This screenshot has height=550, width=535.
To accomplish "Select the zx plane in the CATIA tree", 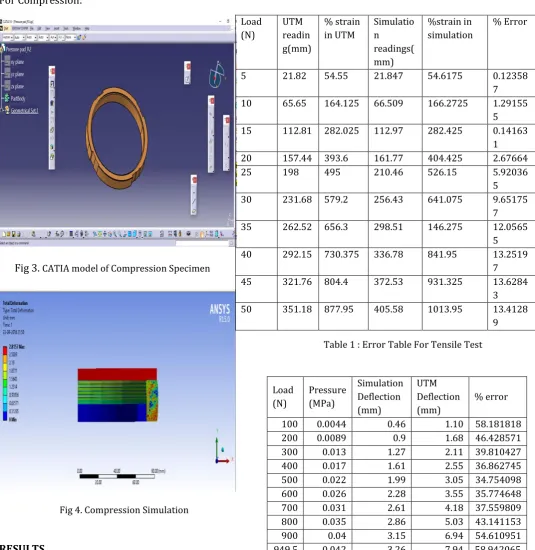I will click(x=17, y=86).
